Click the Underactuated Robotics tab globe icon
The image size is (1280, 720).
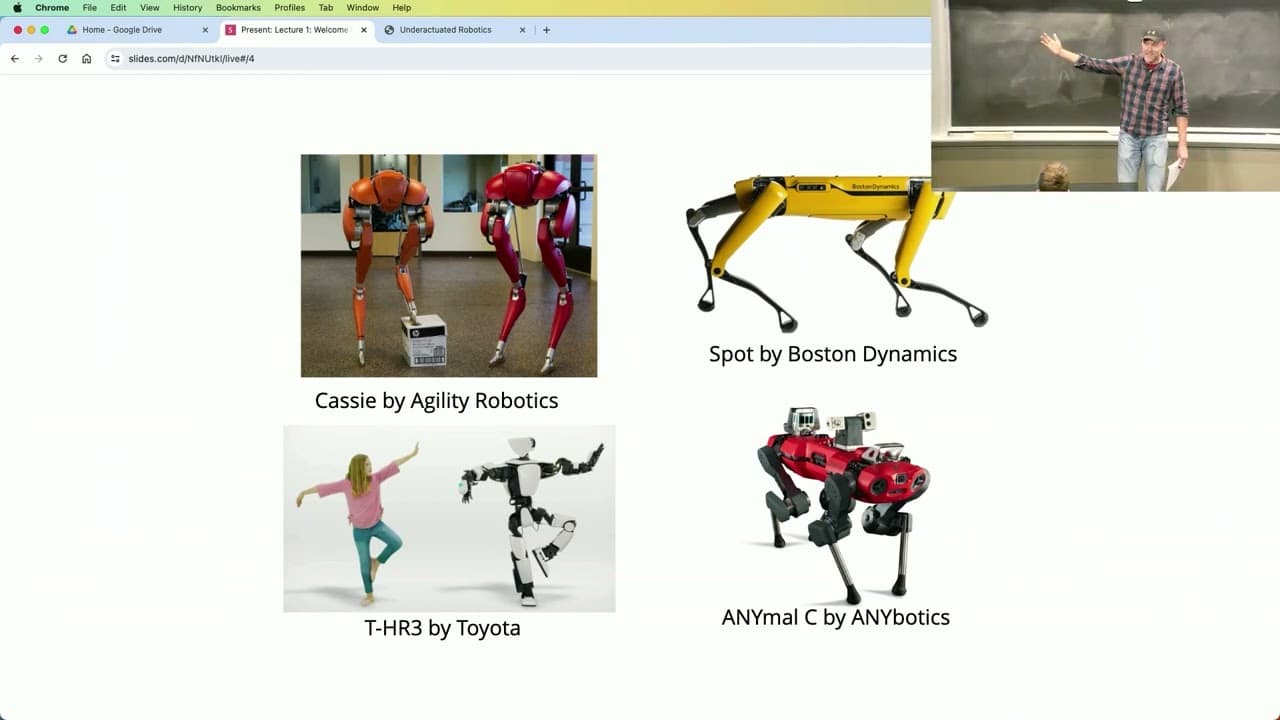[x=389, y=30]
